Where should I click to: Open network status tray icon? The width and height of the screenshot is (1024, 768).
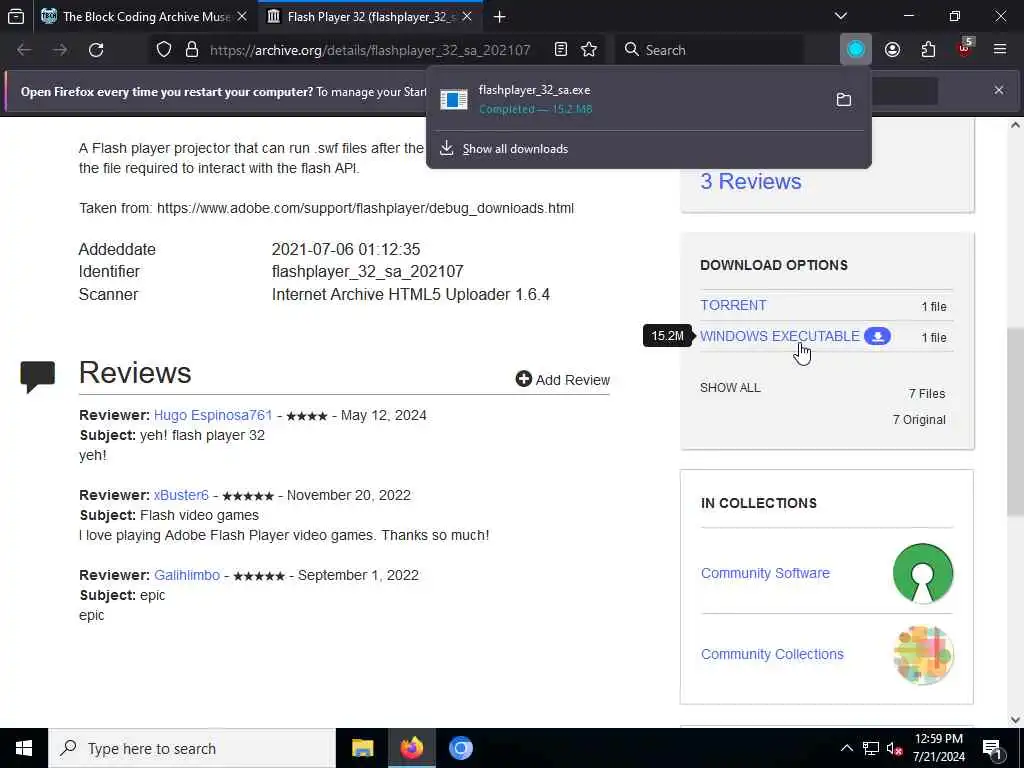click(871, 748)
